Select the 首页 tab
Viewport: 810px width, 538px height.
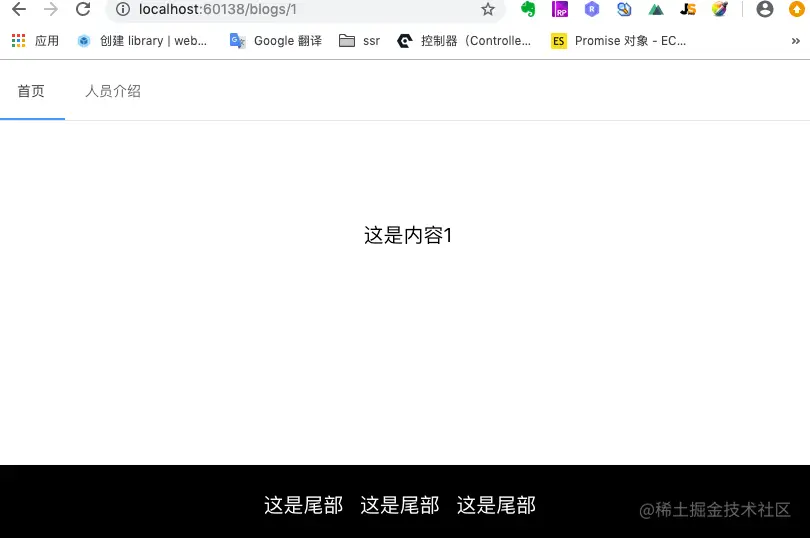[31, 91]
